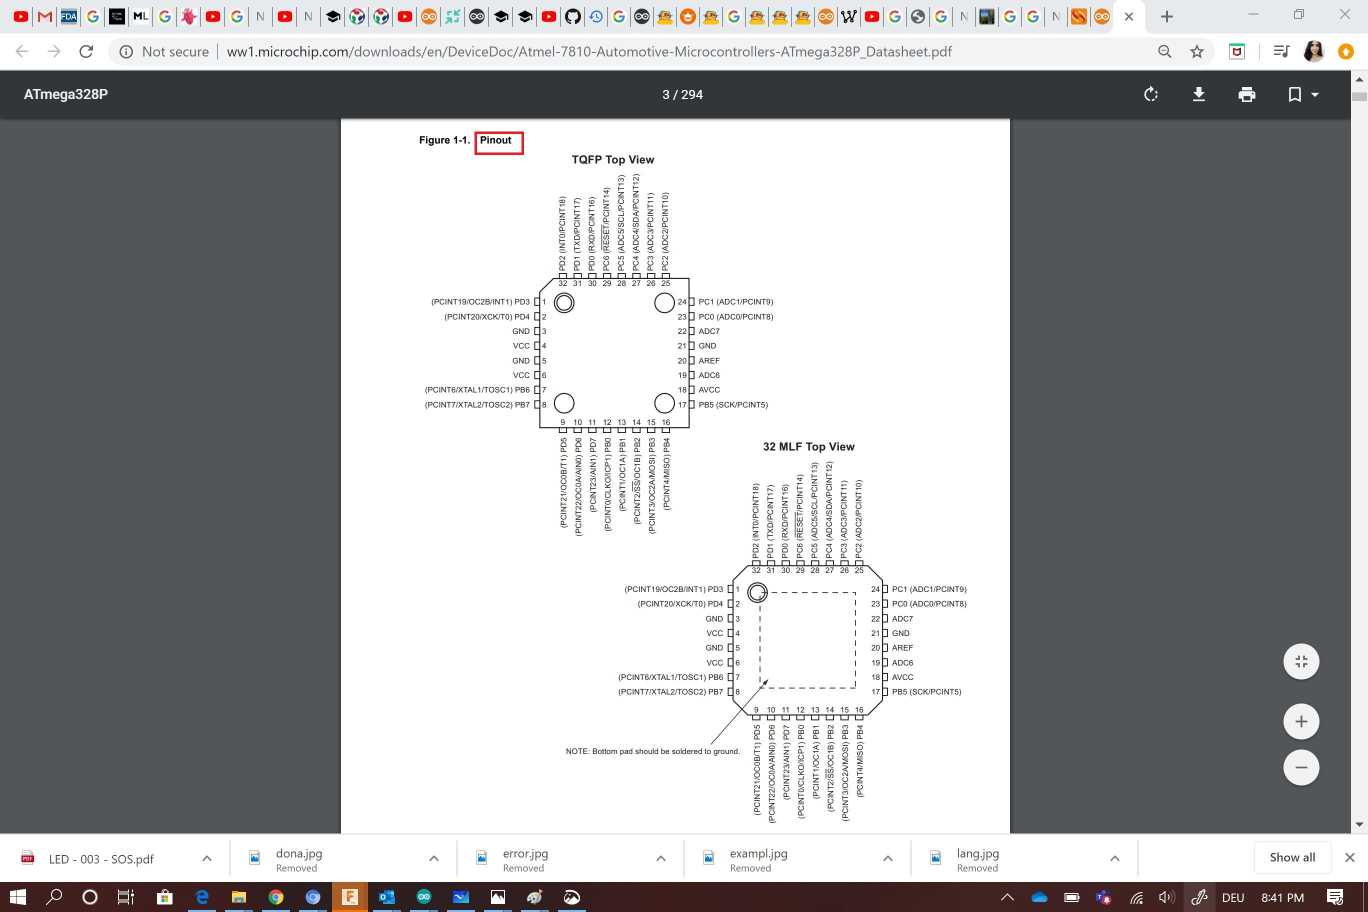The width and height of the screenshot is (1368, 912).
Task: Open OneDrive tray icon
Action: click(1040, 897)
